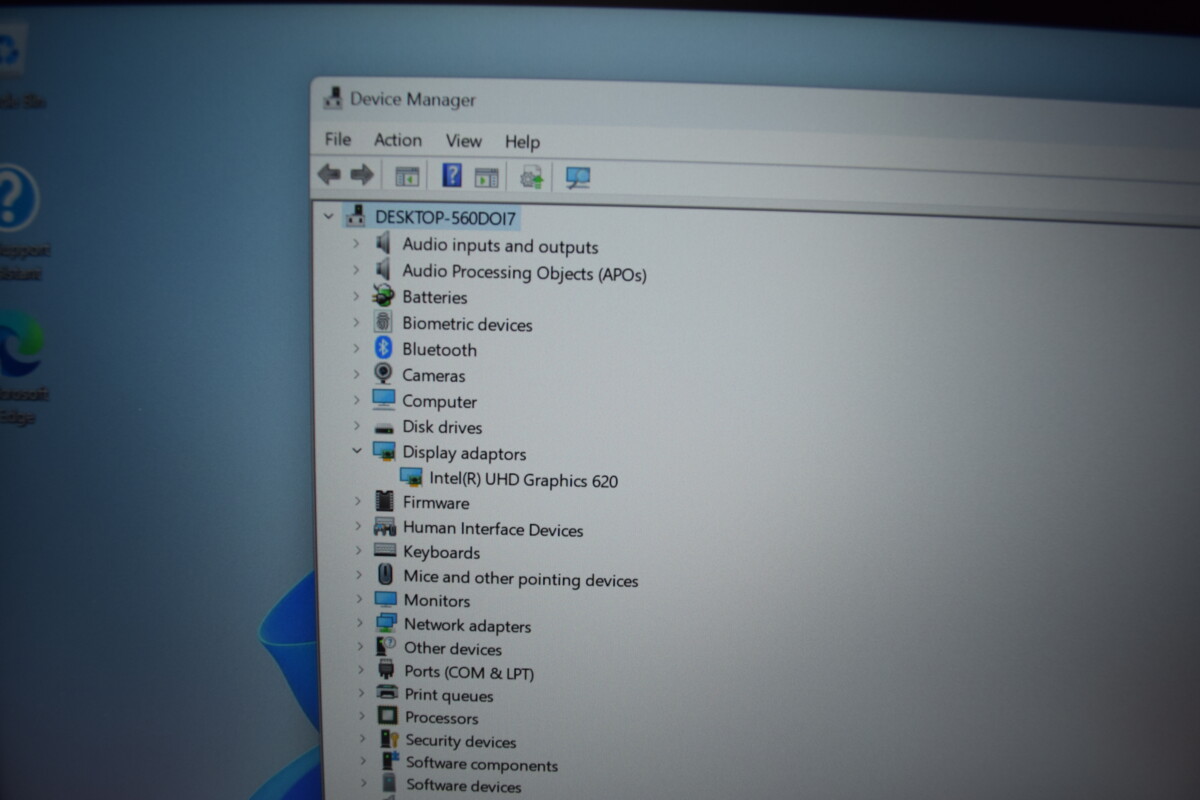Click the question-mark support desktop shortcut

point(16,198)
